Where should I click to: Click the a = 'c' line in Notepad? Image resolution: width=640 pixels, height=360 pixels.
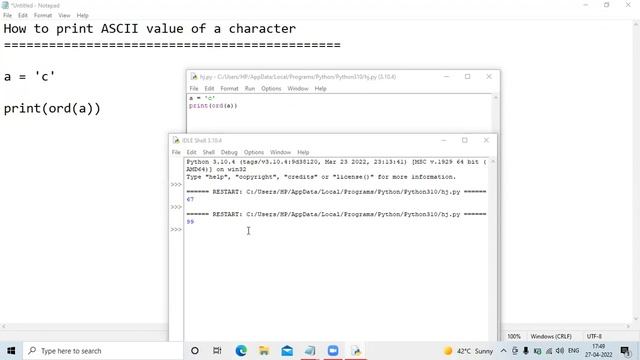click(29, 76)
